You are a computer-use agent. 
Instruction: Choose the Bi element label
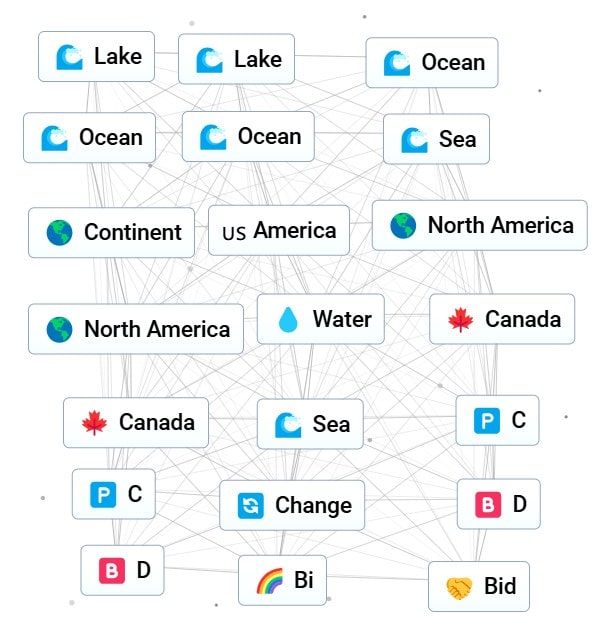(x=304, y=581)
